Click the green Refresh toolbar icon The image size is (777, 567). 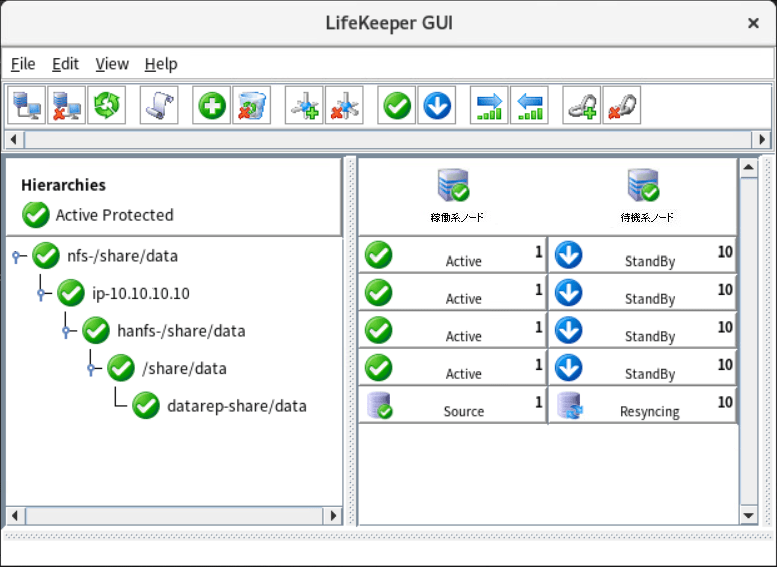point(107,105)
